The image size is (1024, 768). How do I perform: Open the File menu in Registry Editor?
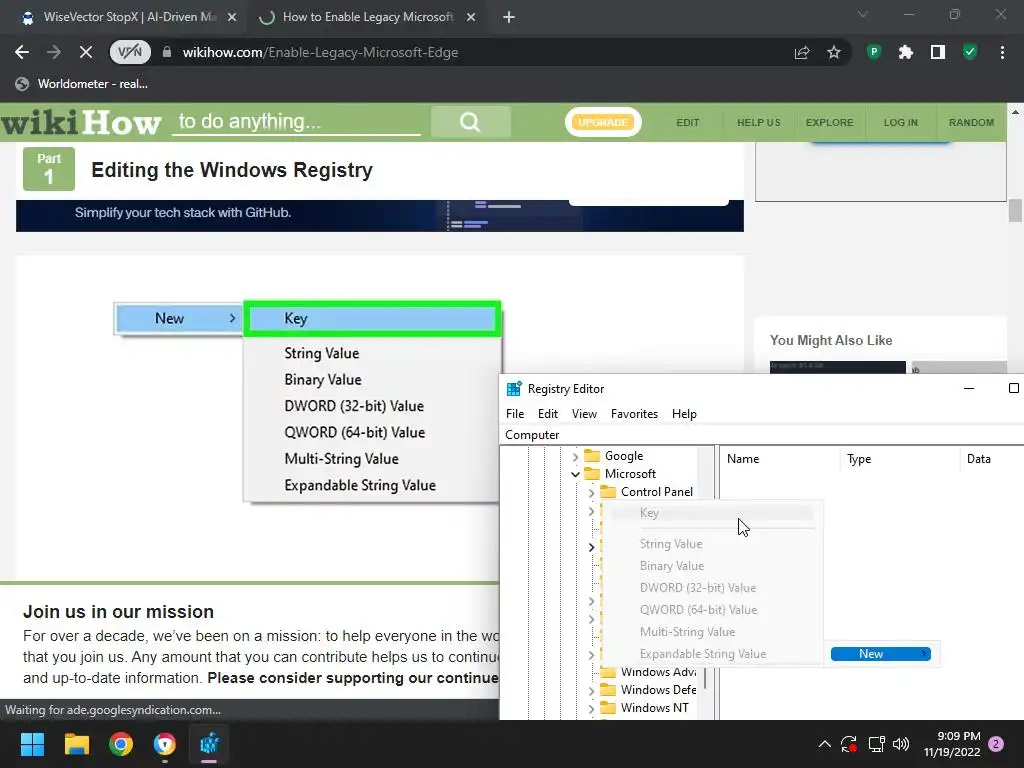515,414
